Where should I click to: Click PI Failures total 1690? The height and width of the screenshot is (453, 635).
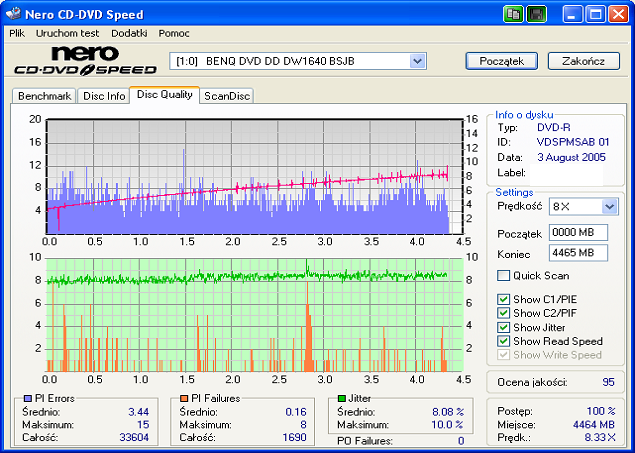(294, 438)
